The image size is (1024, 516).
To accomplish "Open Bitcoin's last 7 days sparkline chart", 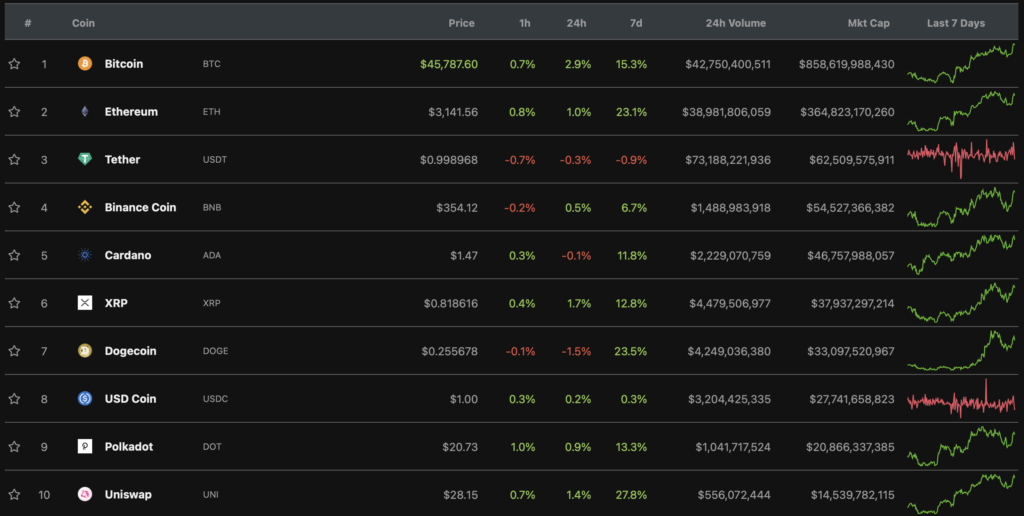I will (x=961, y=64).
